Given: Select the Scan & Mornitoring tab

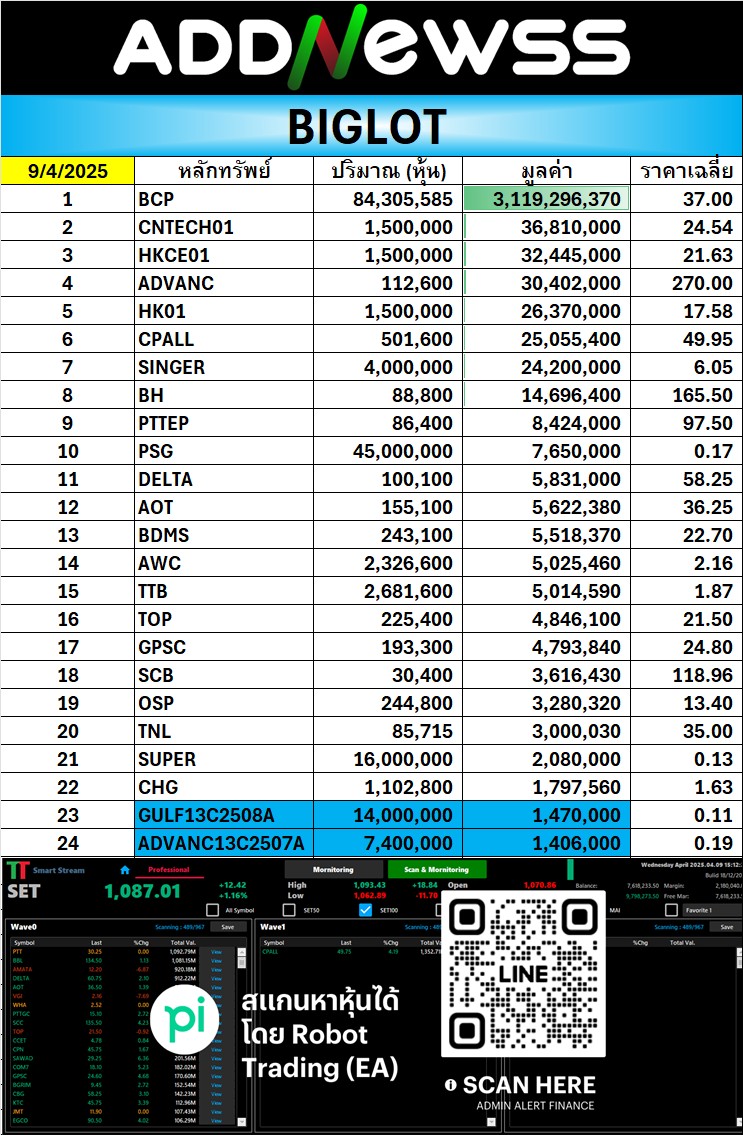Looking at the screenshot, I should 437,869.
